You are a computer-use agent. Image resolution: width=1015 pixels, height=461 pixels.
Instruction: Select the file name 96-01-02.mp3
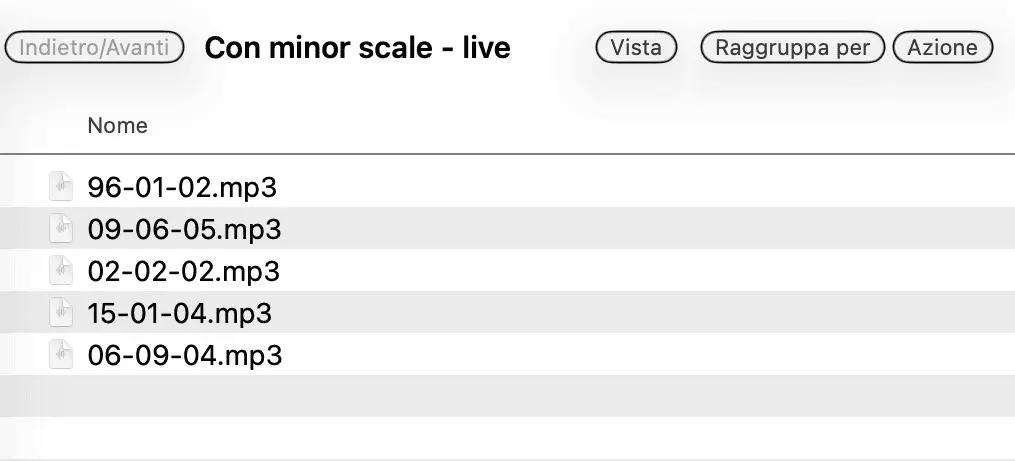(182, 187)
